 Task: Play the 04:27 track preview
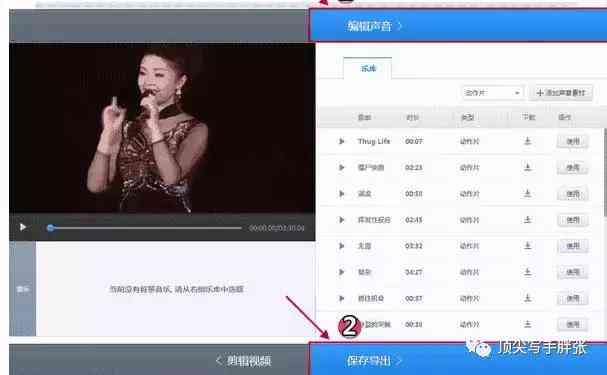[x=341, y=272]
